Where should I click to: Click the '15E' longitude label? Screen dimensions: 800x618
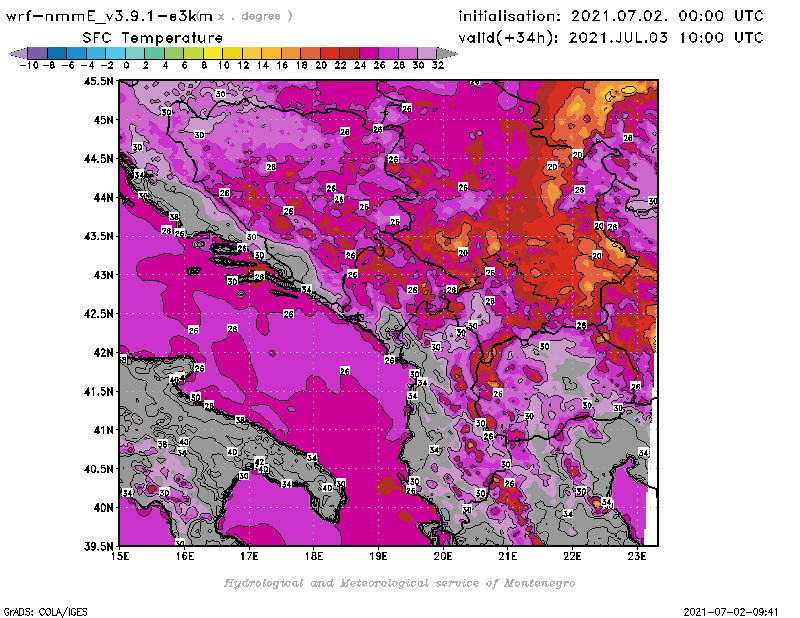[x=120, y=556]
